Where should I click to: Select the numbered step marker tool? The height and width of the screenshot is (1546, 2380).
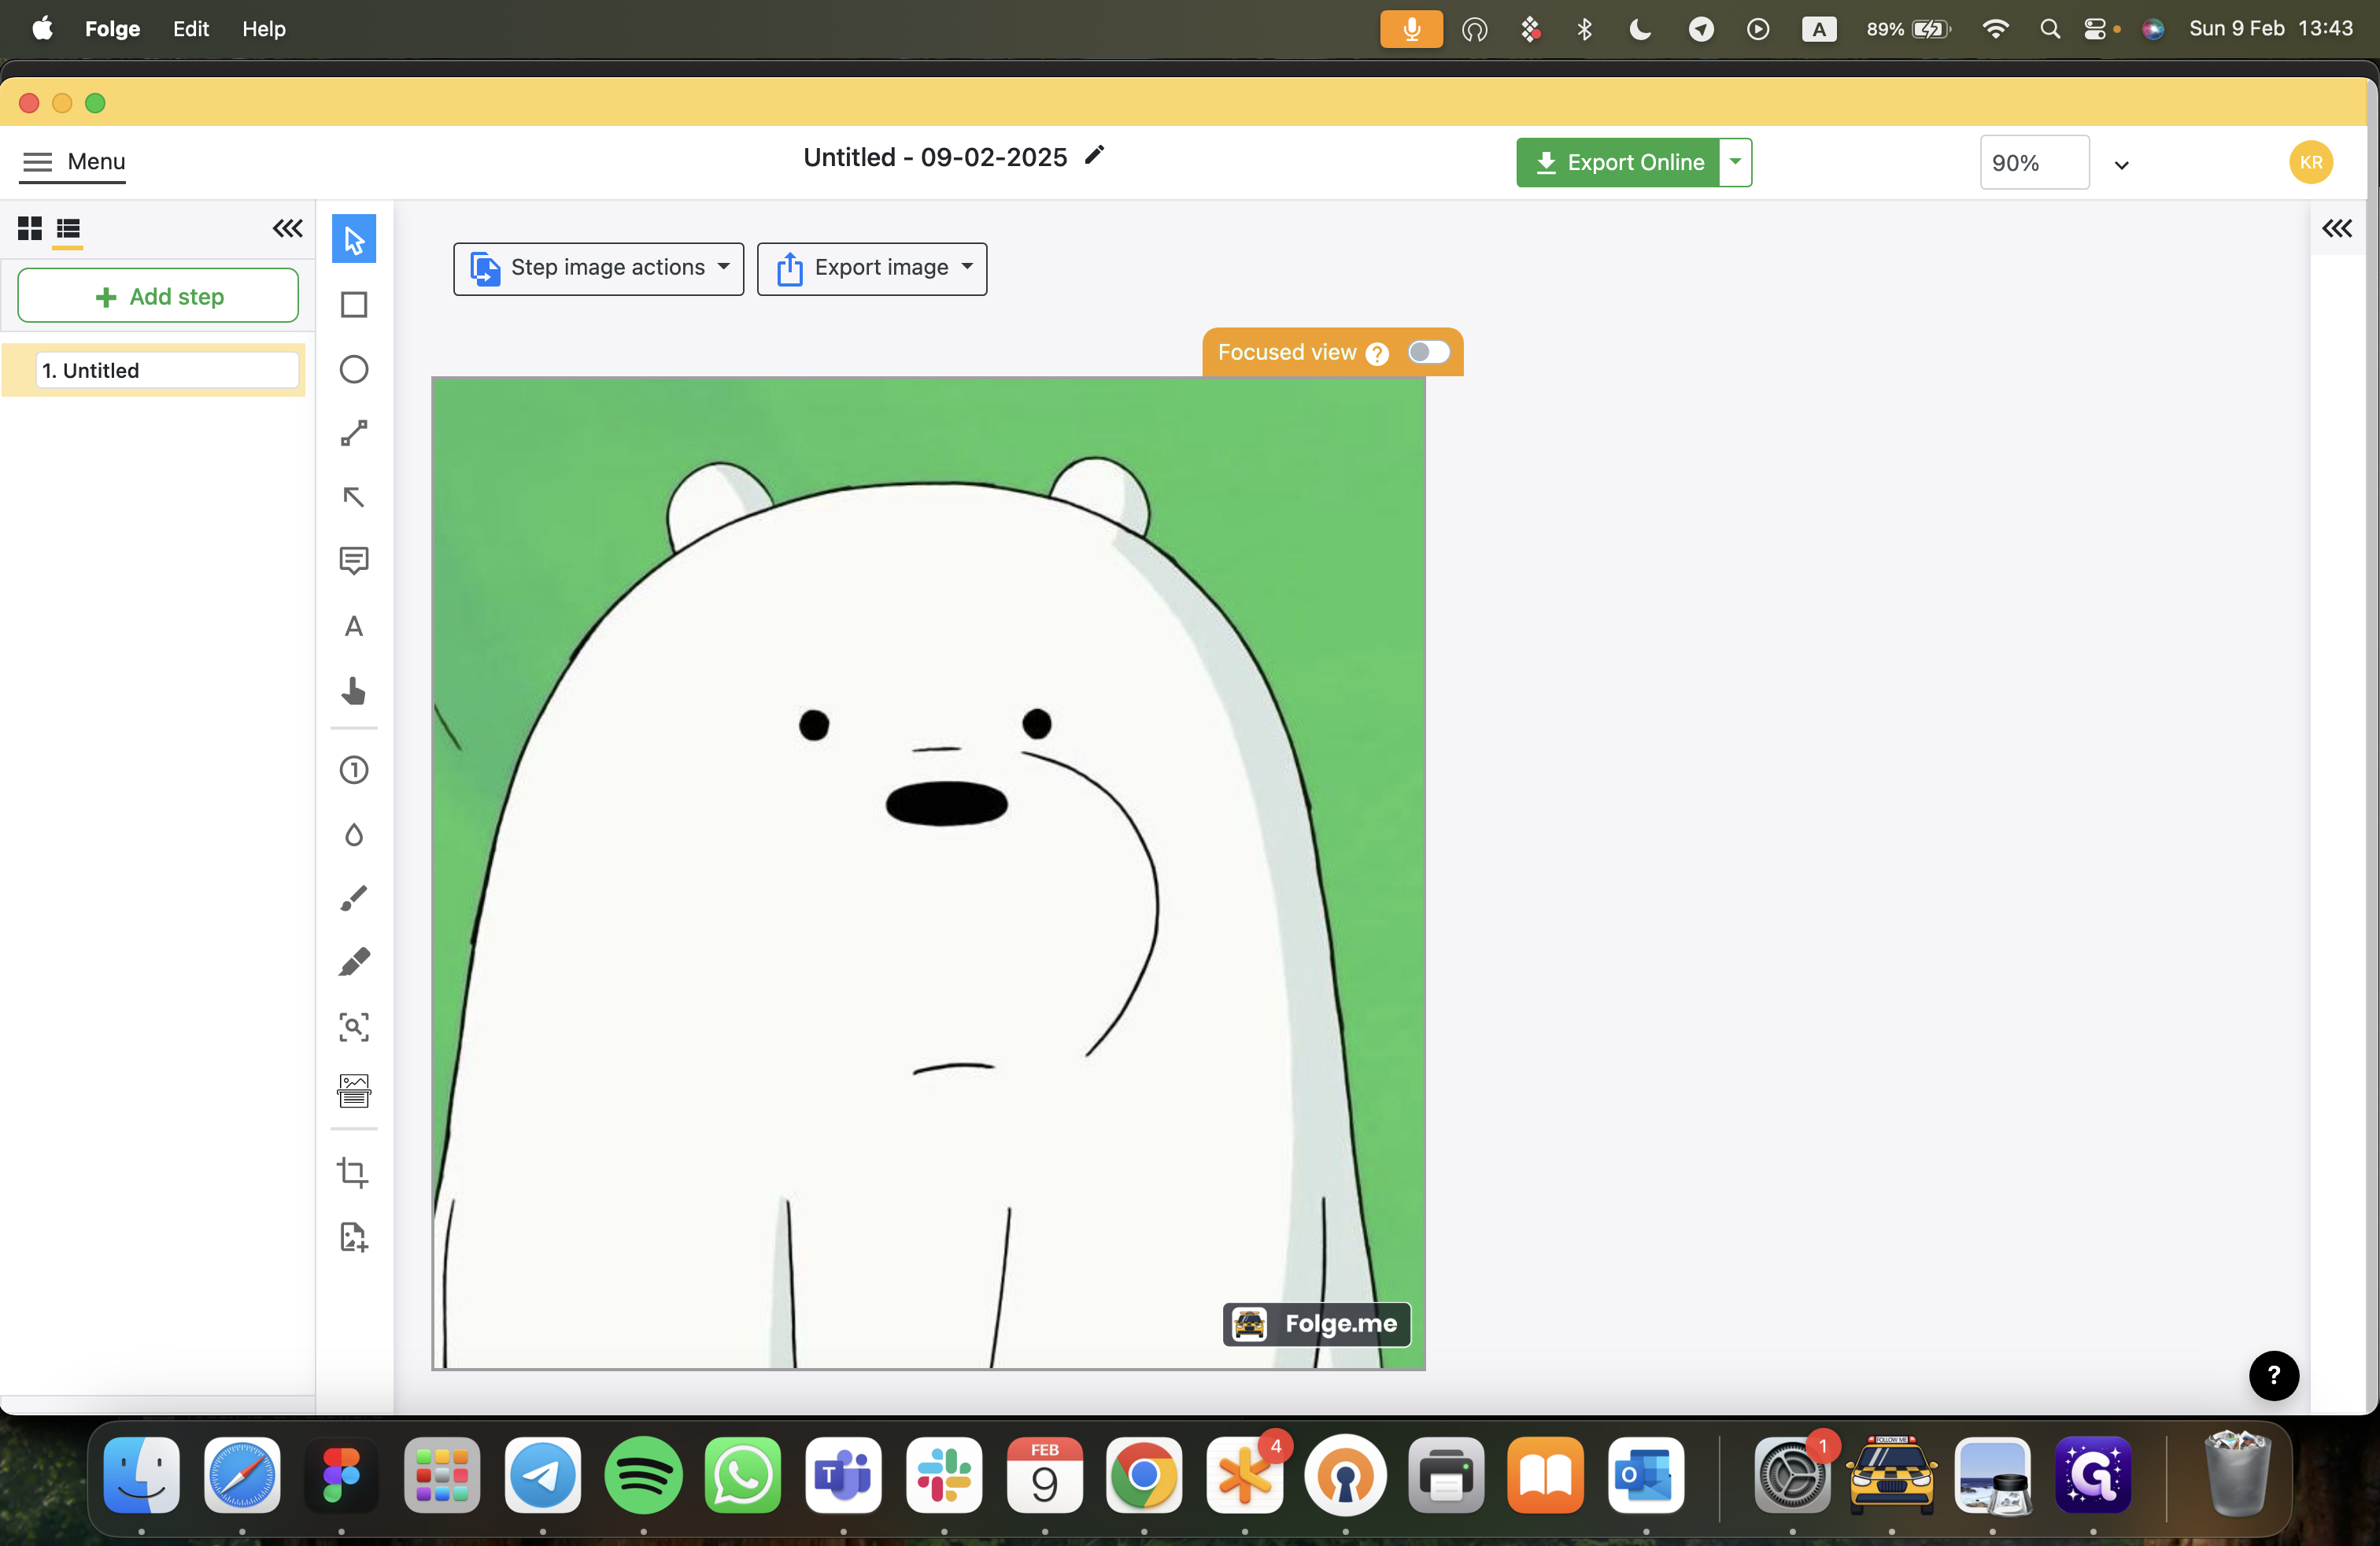coord(354,770)
